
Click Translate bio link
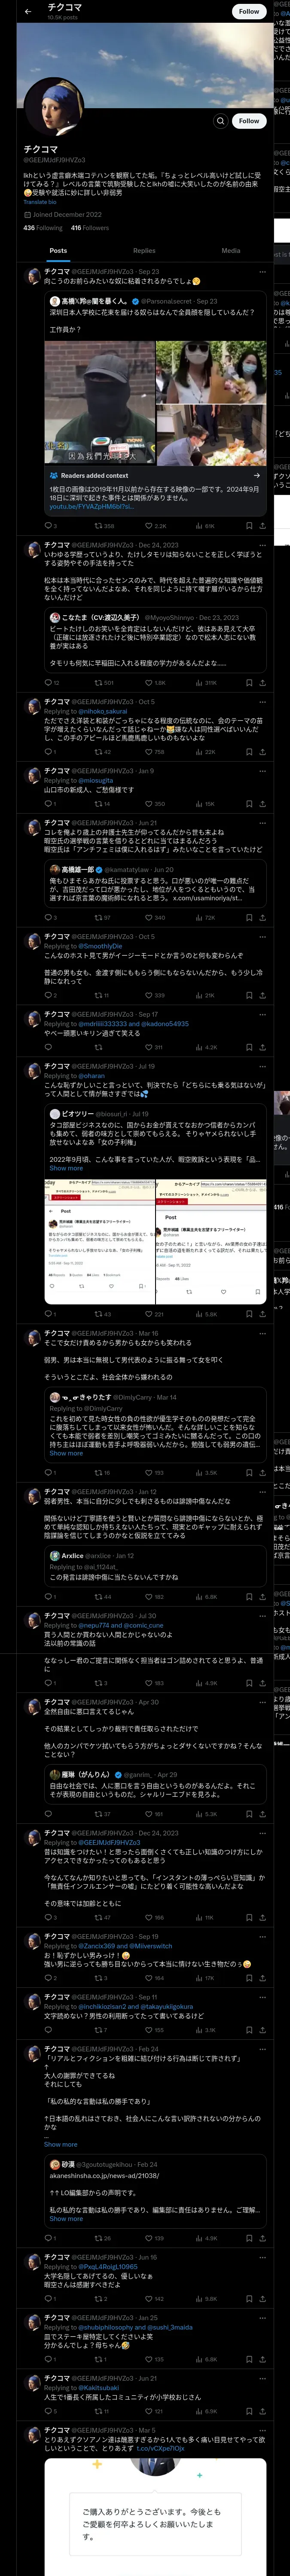40,202
